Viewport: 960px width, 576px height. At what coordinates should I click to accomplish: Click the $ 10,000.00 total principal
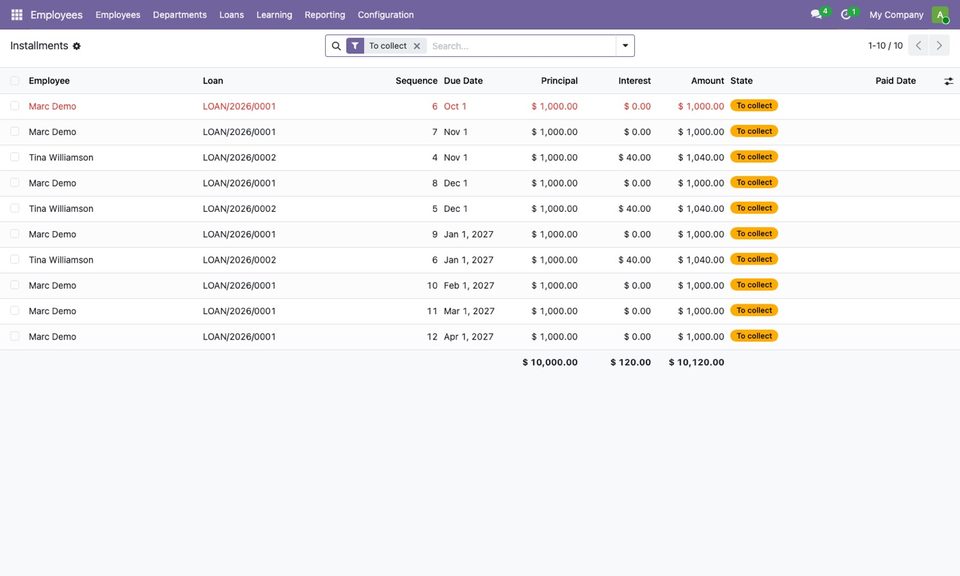(550, 362)
